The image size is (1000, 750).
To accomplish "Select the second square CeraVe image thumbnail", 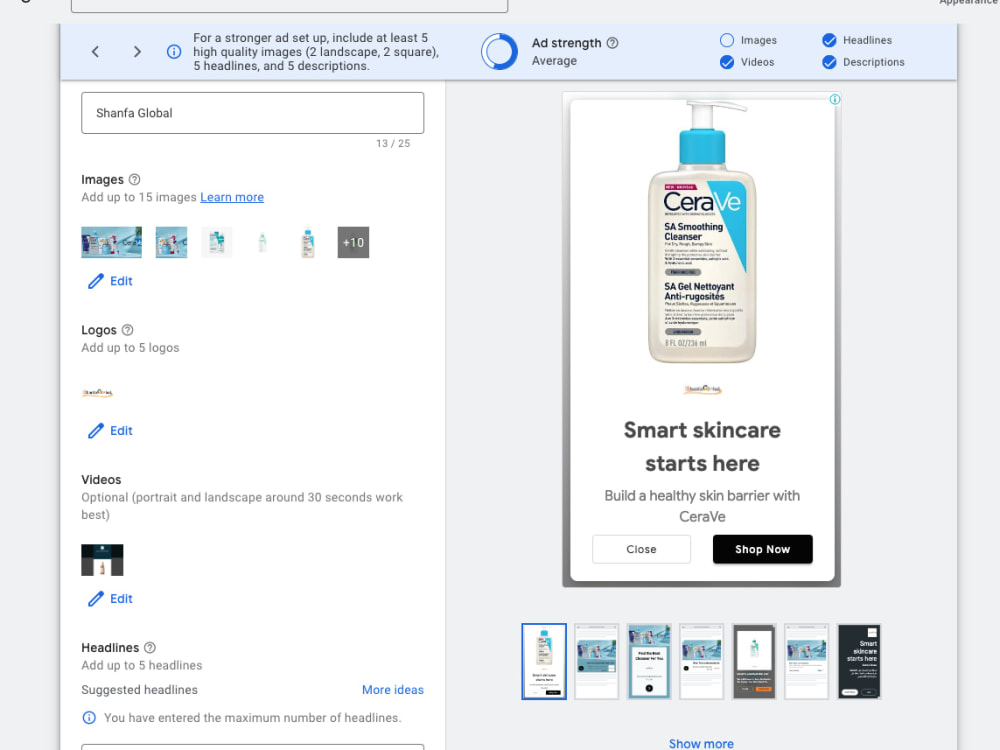I will click(x=172, y=242).
